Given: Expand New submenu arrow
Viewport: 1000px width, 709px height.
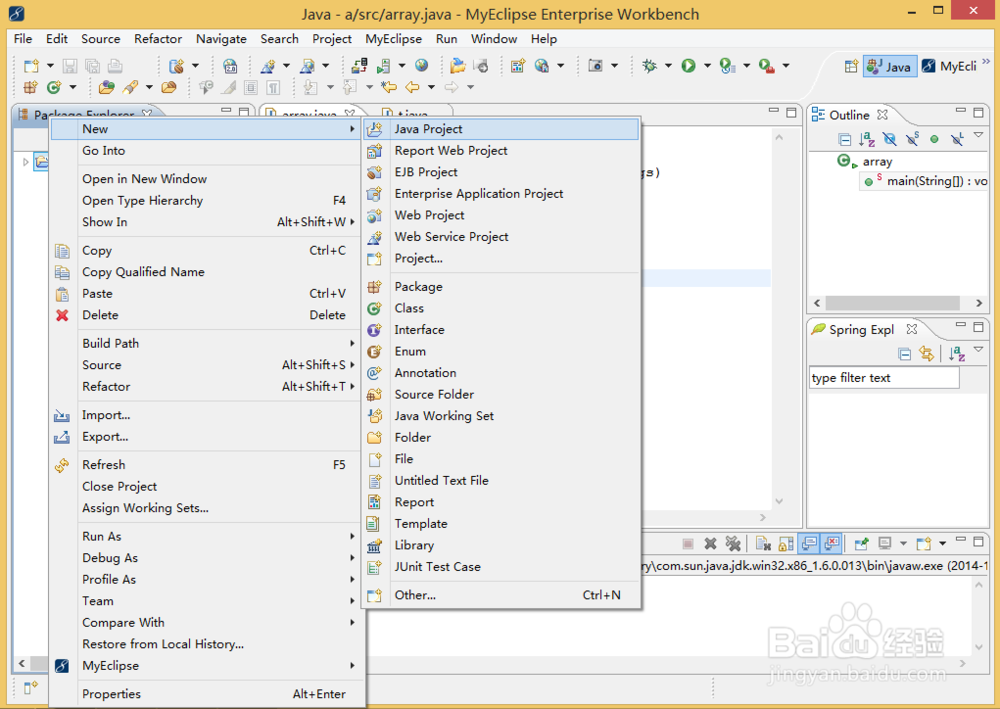Looking at the screenshot, I should click(352, 129).
